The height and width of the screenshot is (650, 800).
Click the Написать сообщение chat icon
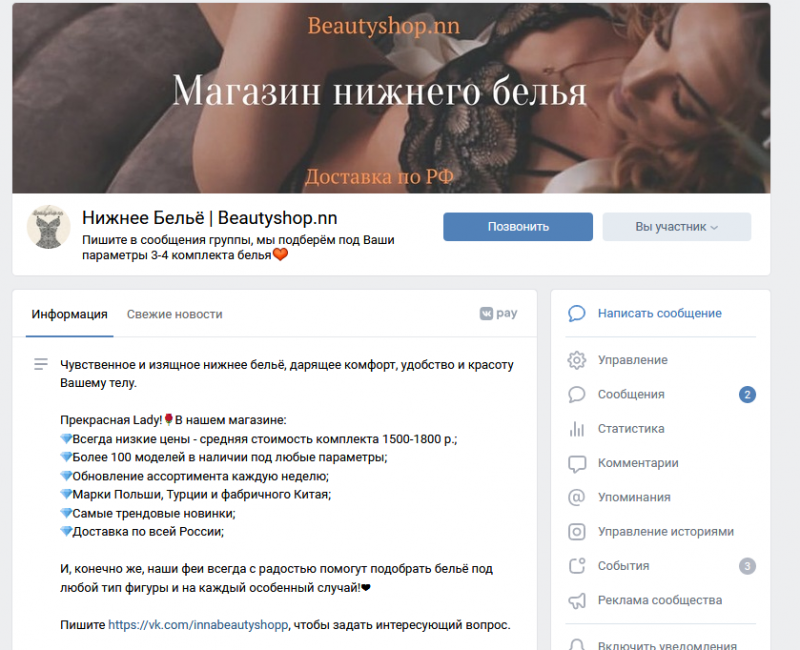[577, 313]
